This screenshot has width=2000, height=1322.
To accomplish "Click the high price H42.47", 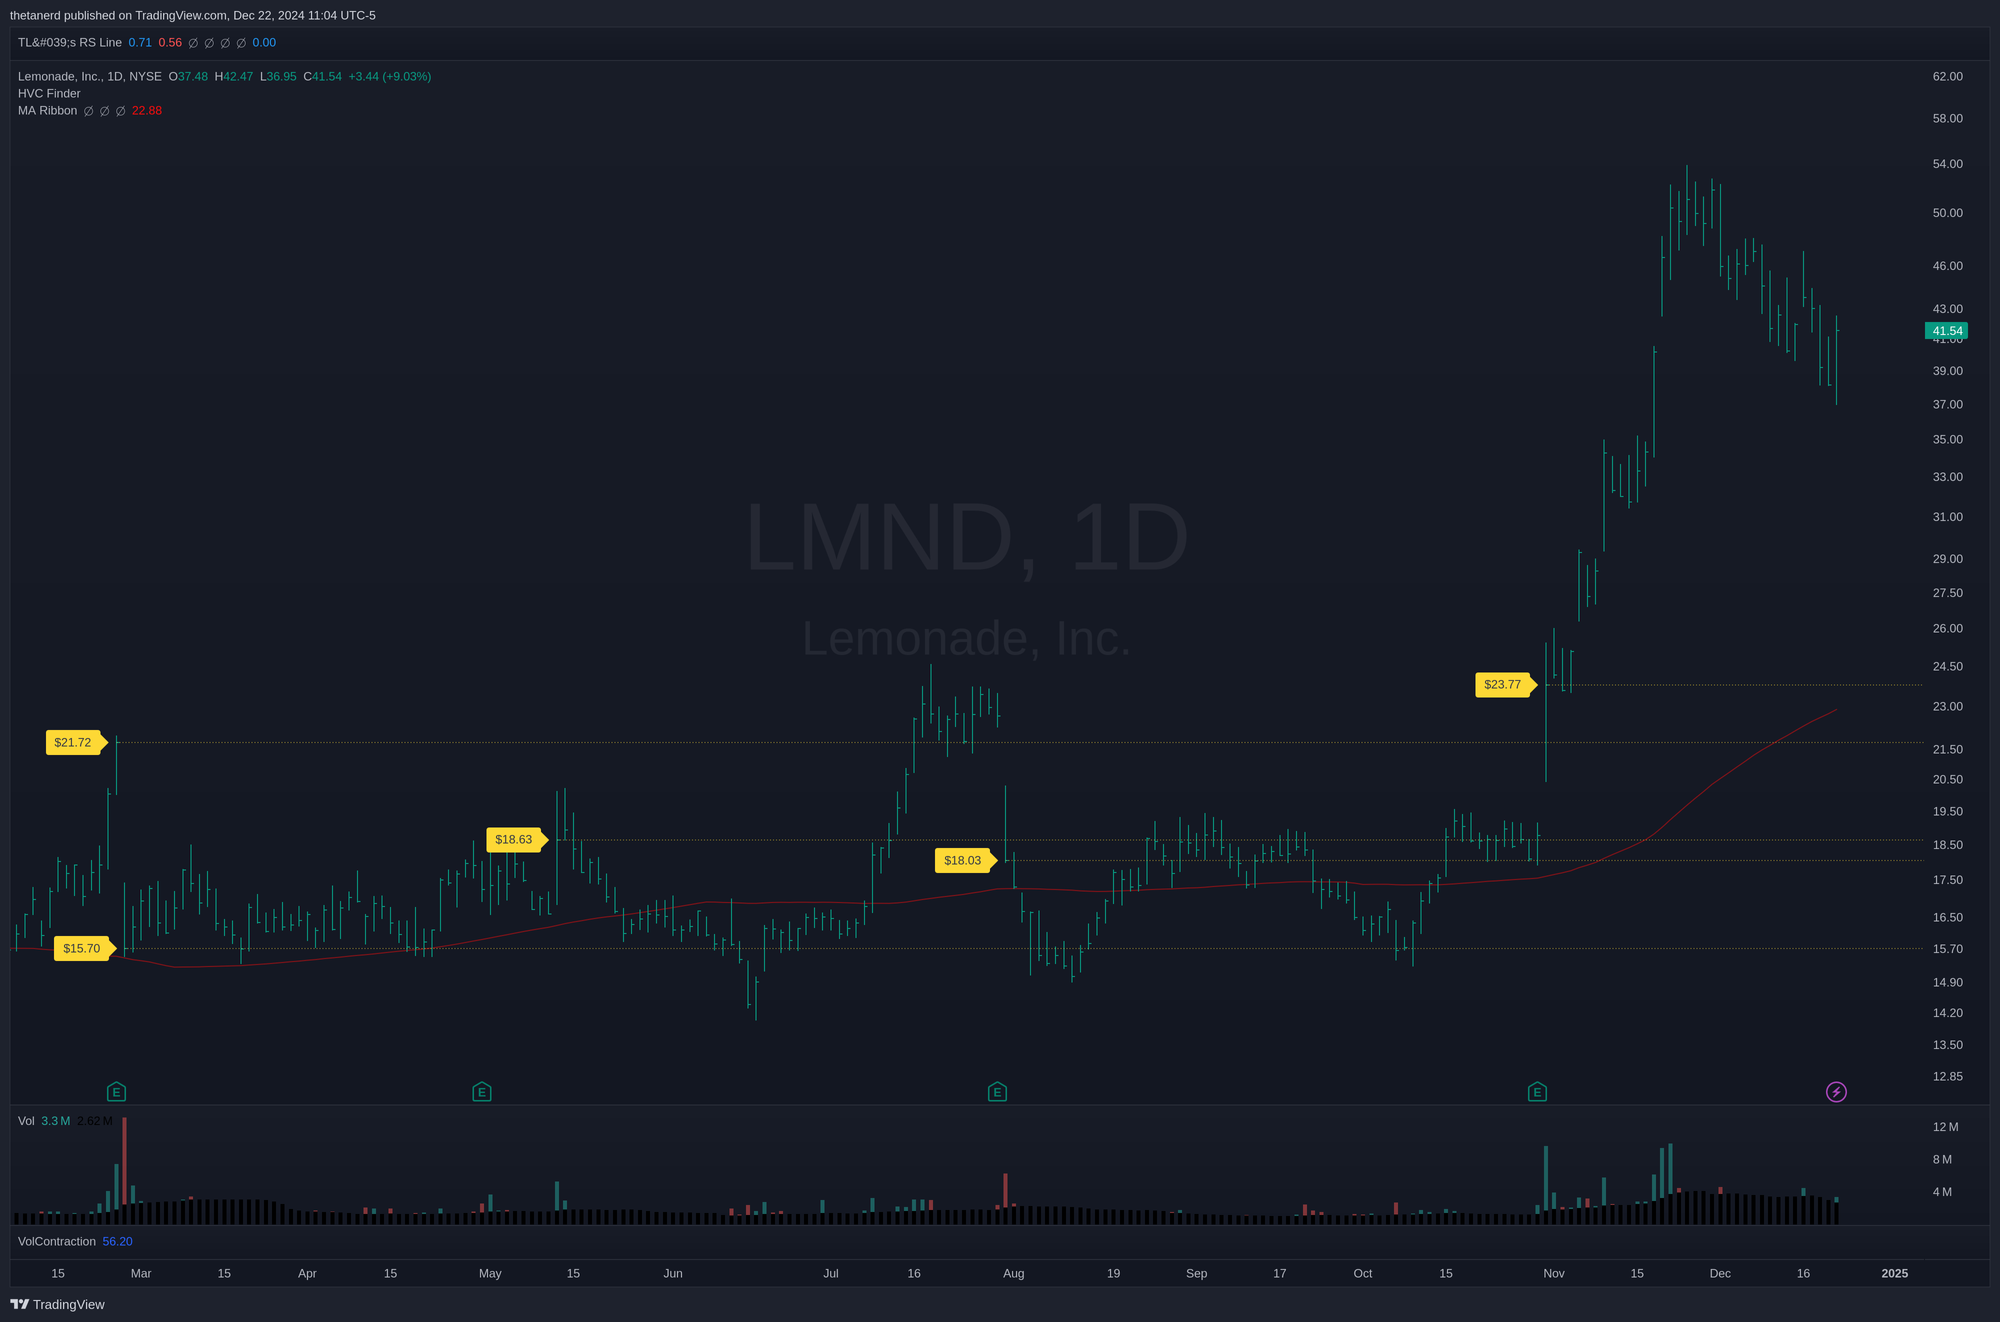I will tap(234, 77).
